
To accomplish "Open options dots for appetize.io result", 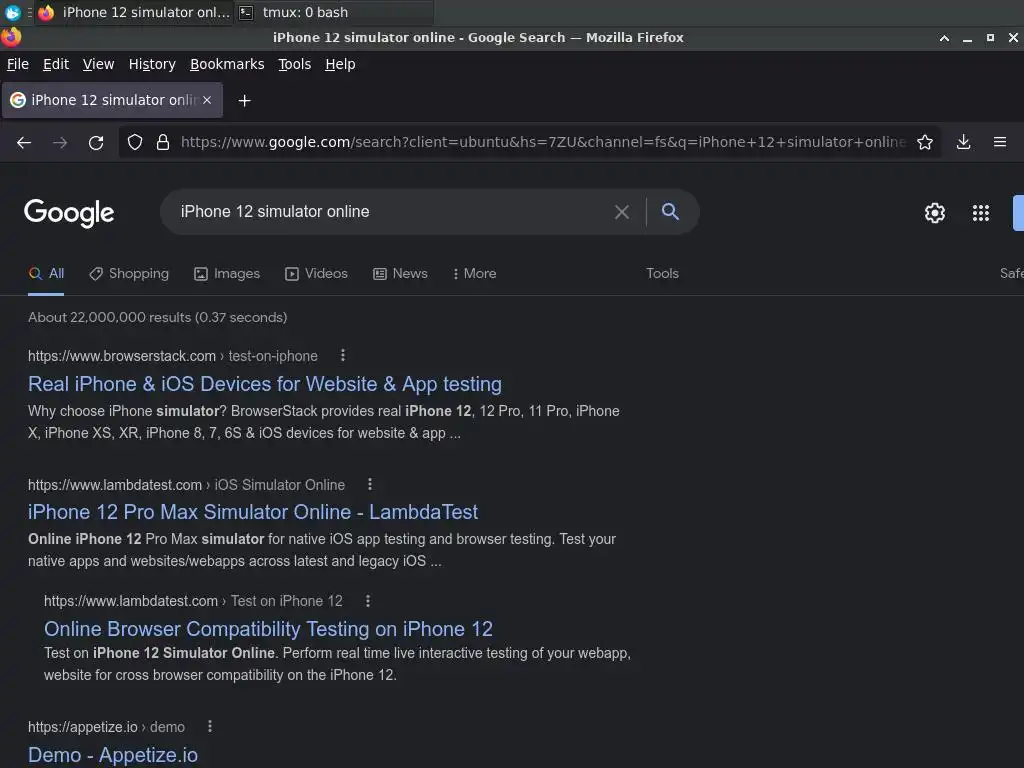I will [210, 726].
